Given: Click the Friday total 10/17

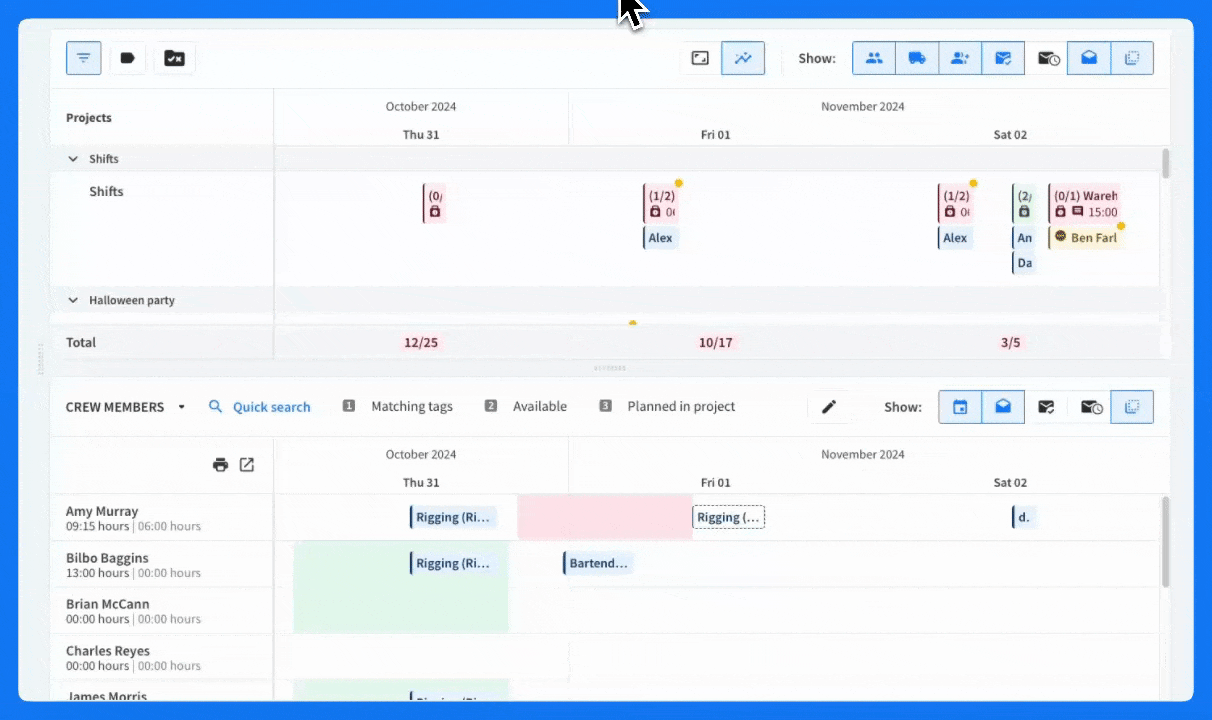Looking at the screenshot, I should pyautogui.click(x=716, y=343).
